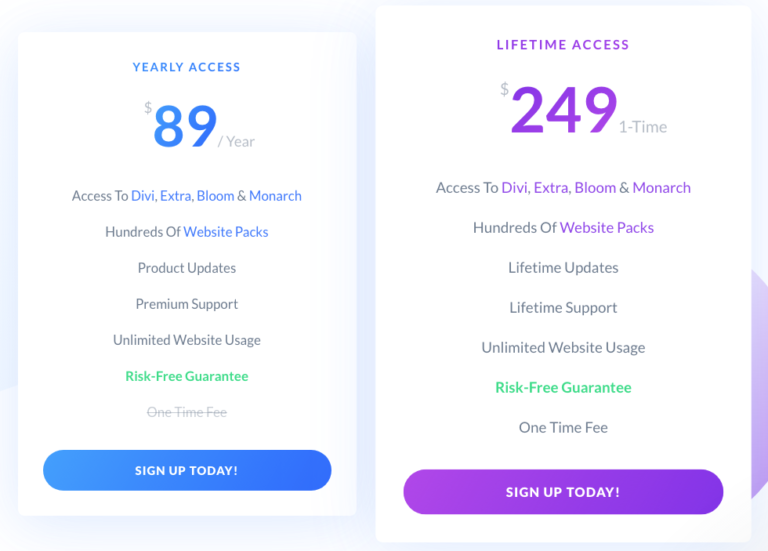The width and height of the screenshot is (768, 551).
Task: Select the Lifetime Access heading
Action: (x=563, y=45)
